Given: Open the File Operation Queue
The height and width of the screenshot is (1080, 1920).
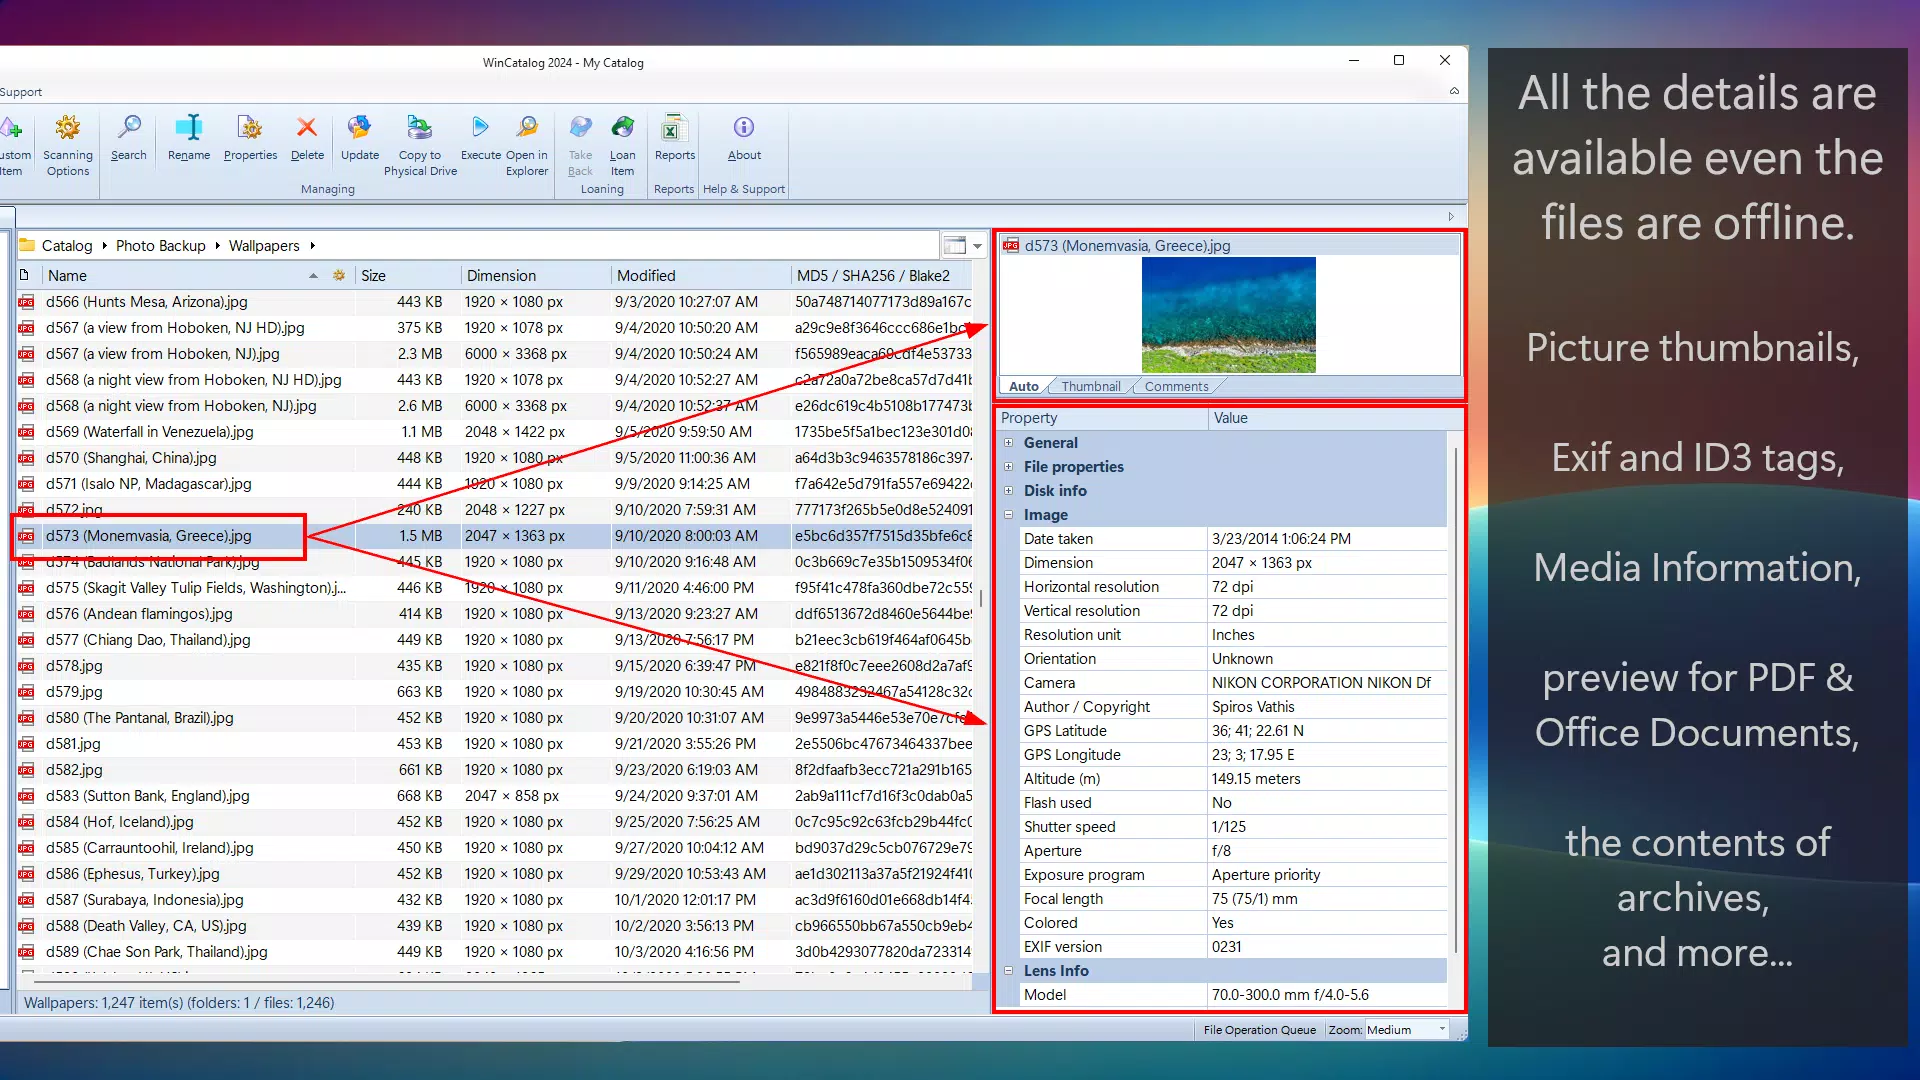Looking at the screenshot, I should (x=1259, y=1030).
